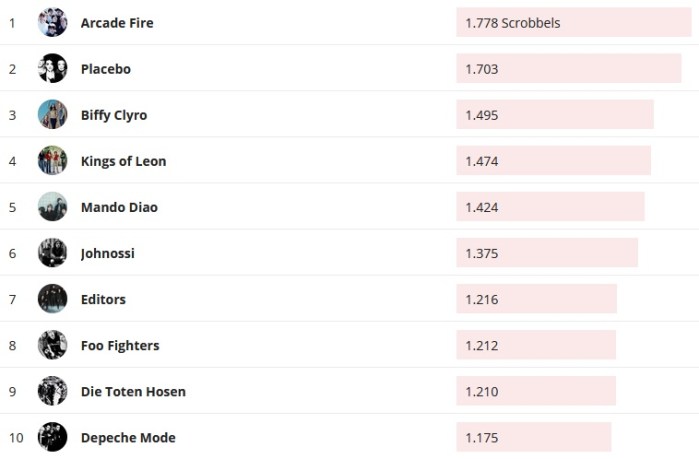Click Mando Diao's artist picture
The height and width of the screenshot is (459, 699).
tap(52, 206)
